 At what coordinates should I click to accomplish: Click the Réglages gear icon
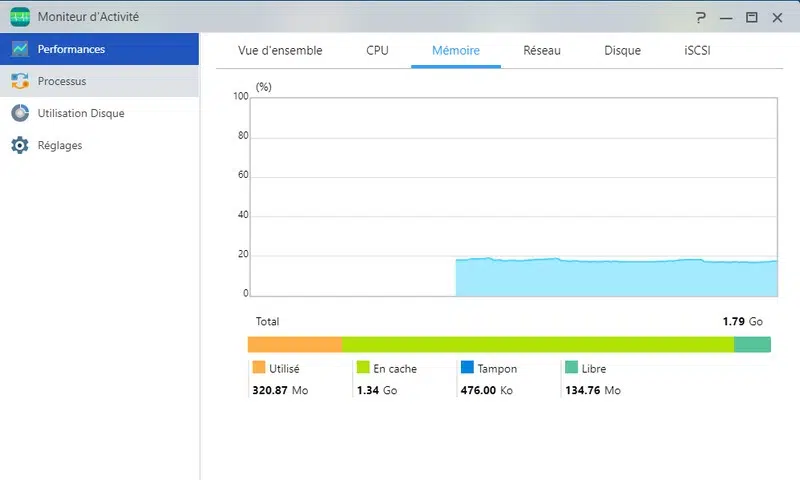tap(20, 145)
